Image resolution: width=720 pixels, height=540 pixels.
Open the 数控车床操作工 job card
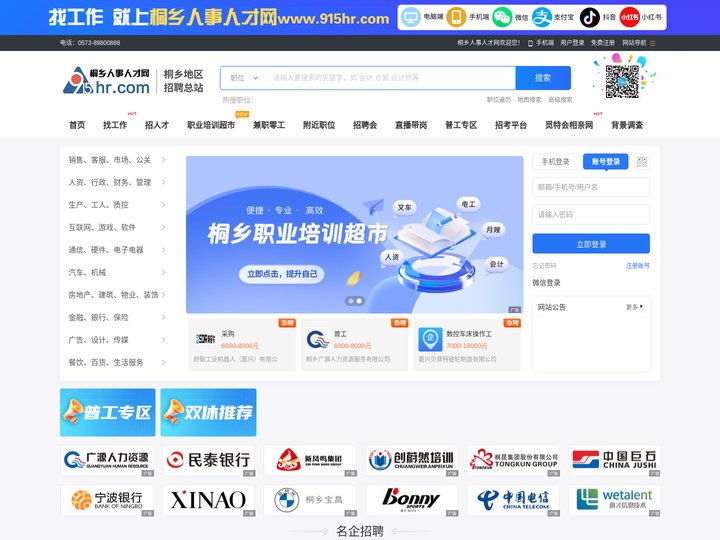(467, 345)
